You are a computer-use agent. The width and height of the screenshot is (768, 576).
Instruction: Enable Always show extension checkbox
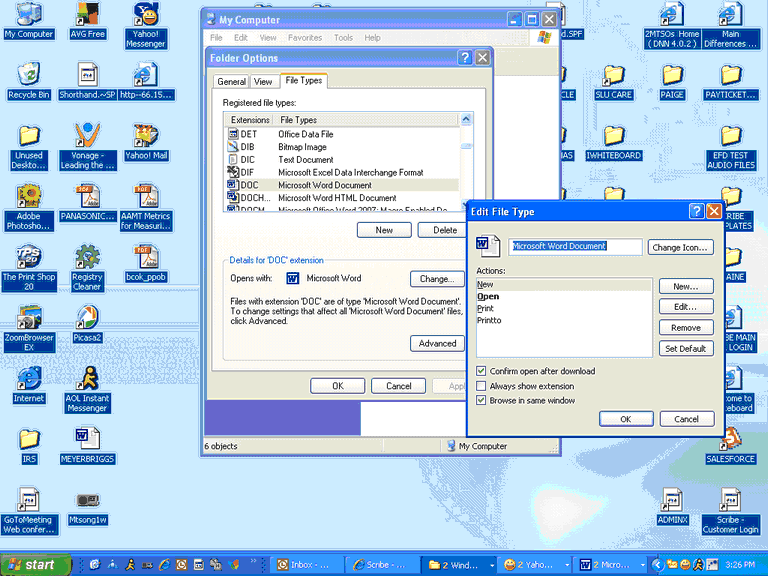coord(481,386)
